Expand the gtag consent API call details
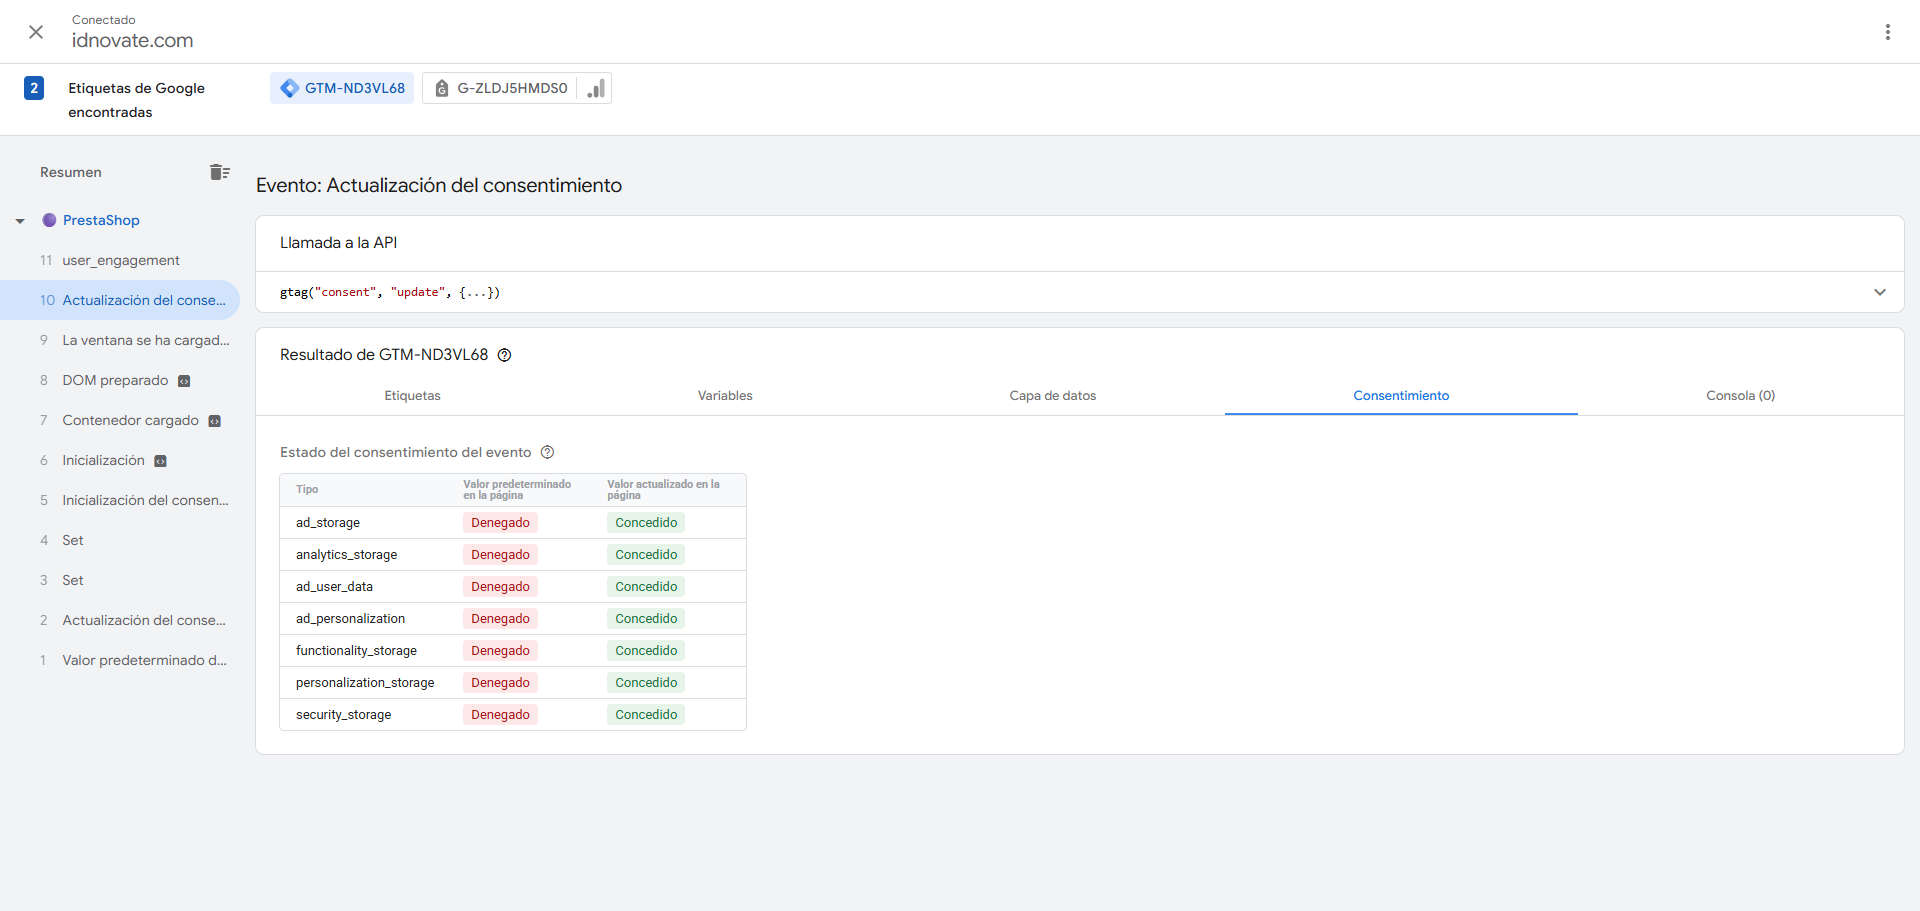Image resolution: width=1920 pixels, height=911 pixels. pyautogui.click(x=1879, y=292)
